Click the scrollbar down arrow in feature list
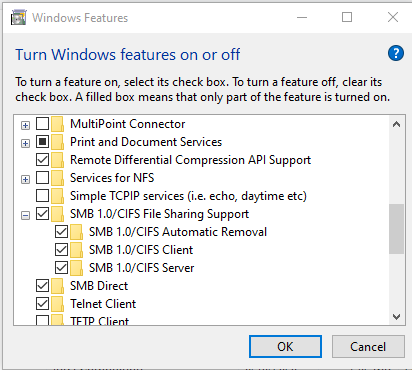Image resolution: width=412 pixels, height=370 pixels. (x=396, y=317)
